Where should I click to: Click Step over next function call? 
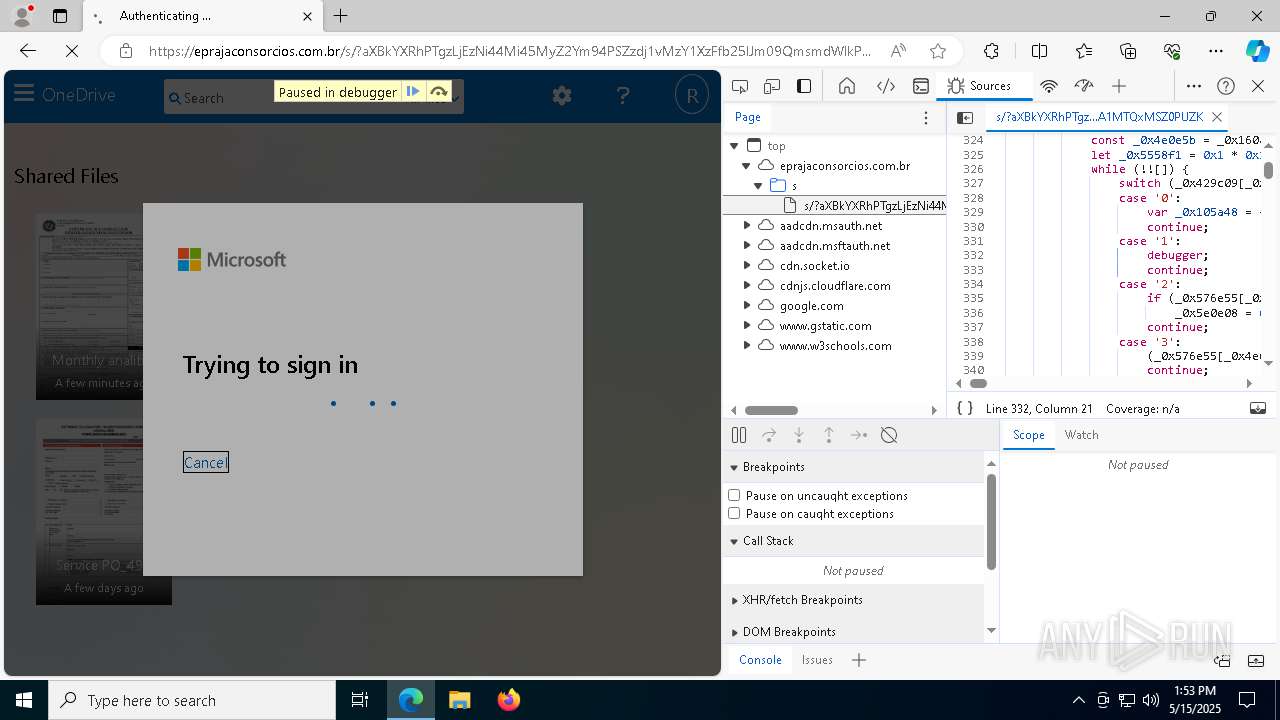coord(769,435)
